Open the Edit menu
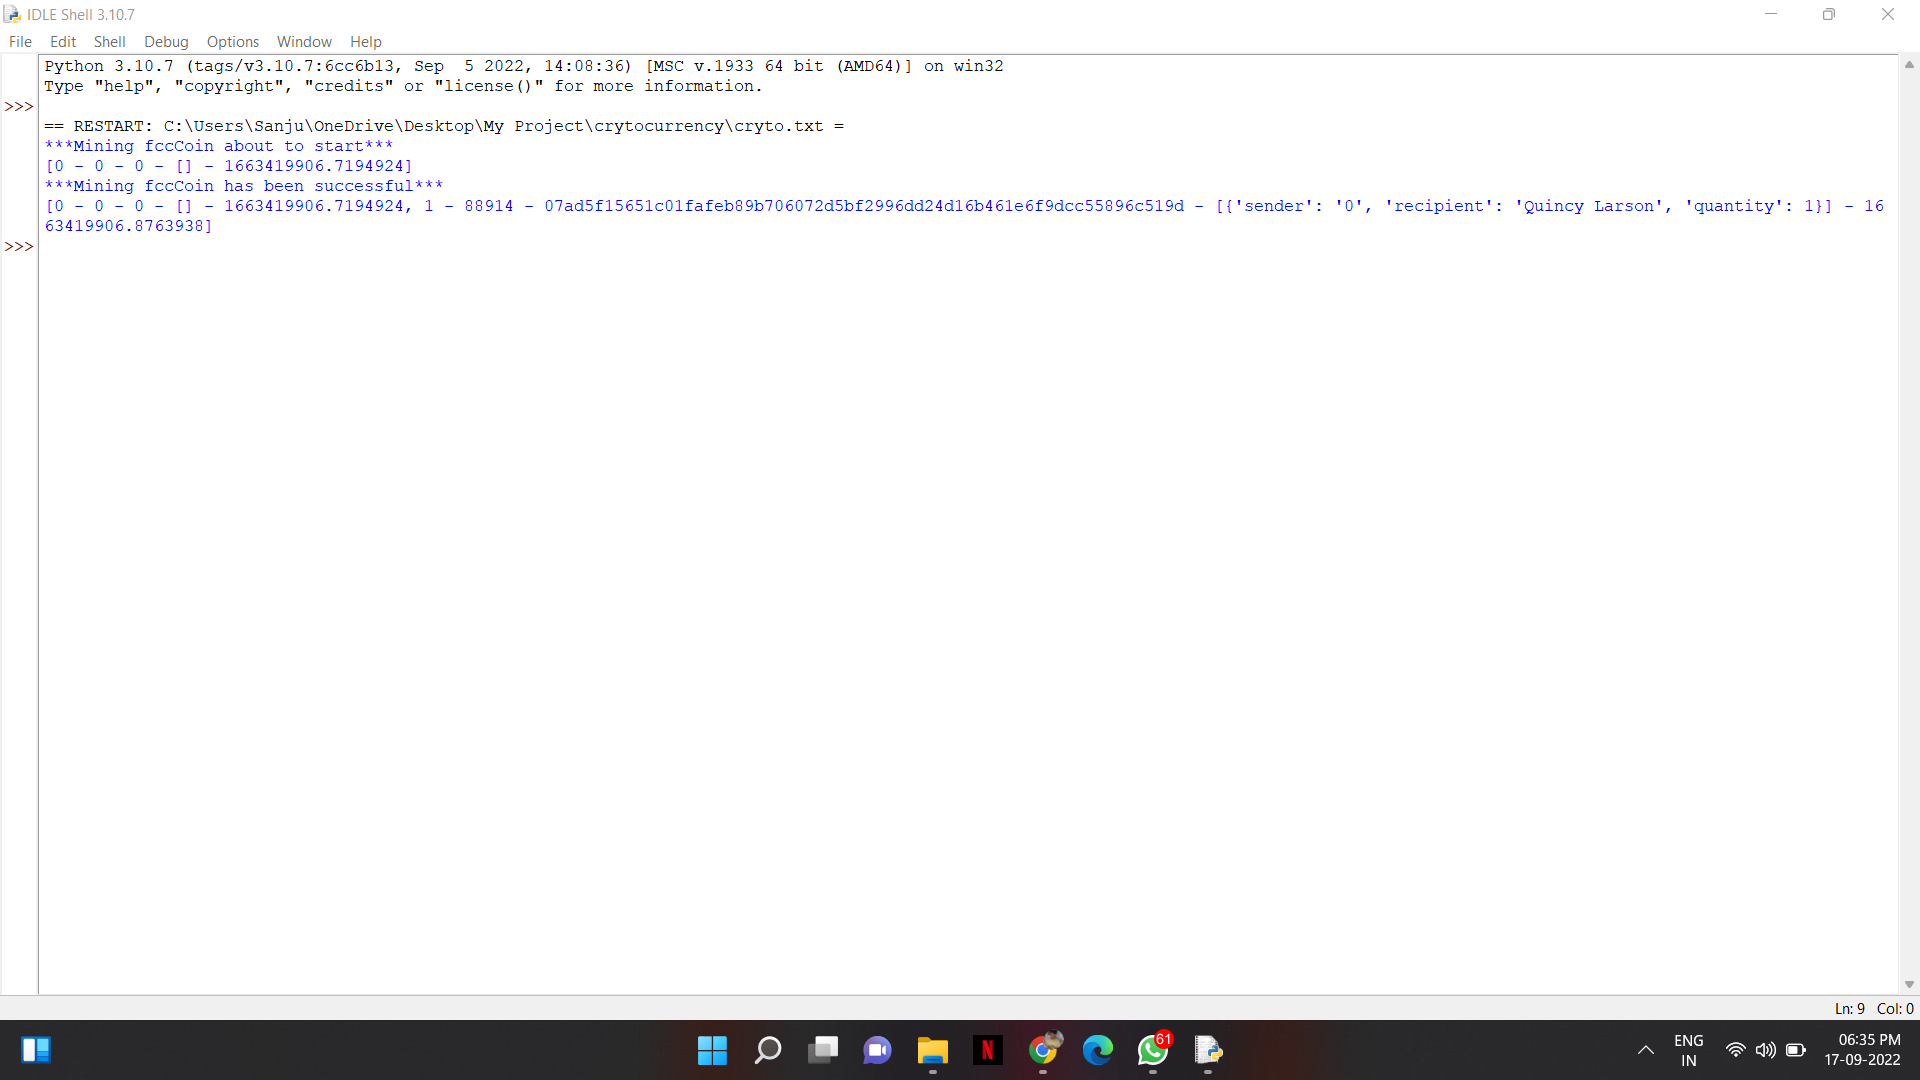The height and width of the screenshot is (1080, 1920). pos(63,42)
